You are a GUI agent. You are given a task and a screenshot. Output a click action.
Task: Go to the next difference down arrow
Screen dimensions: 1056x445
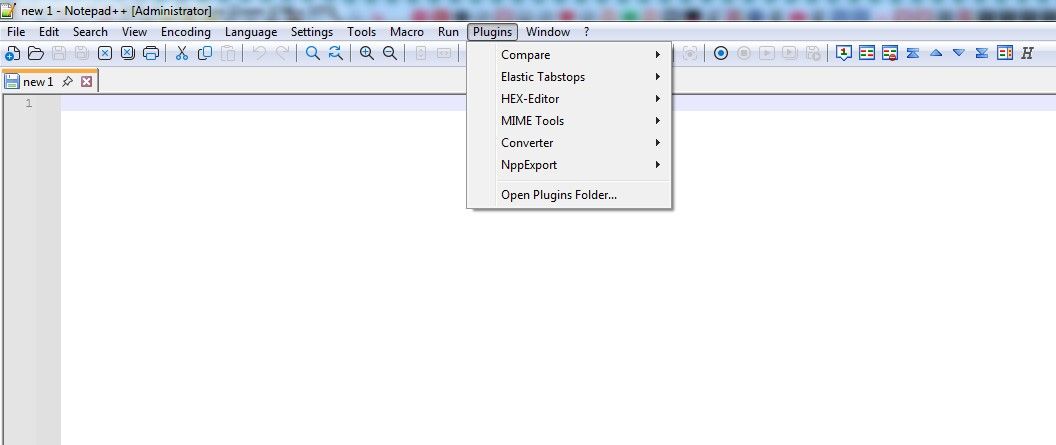(958, 54)
